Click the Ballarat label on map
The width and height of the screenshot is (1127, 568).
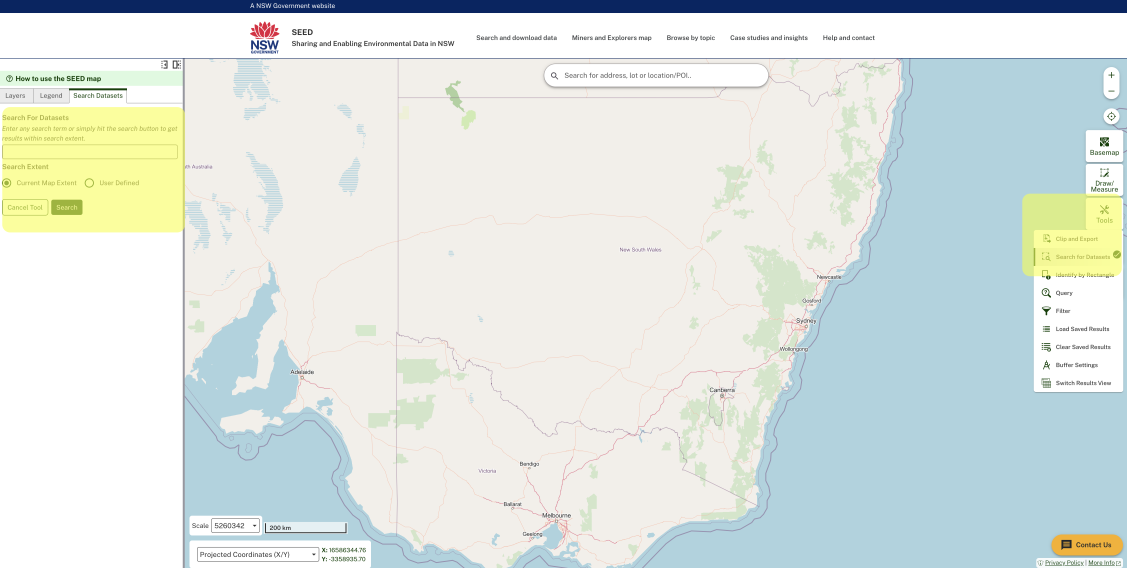point(512,504)
